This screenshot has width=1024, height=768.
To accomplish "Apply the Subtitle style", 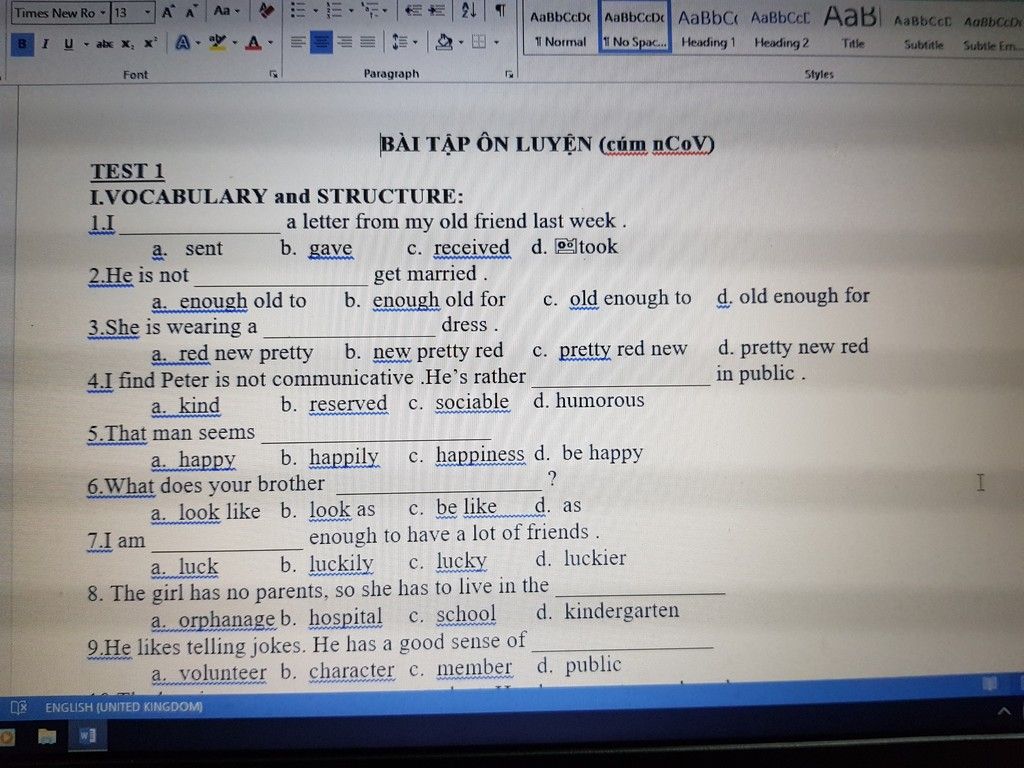I will (x=923, y=31).
